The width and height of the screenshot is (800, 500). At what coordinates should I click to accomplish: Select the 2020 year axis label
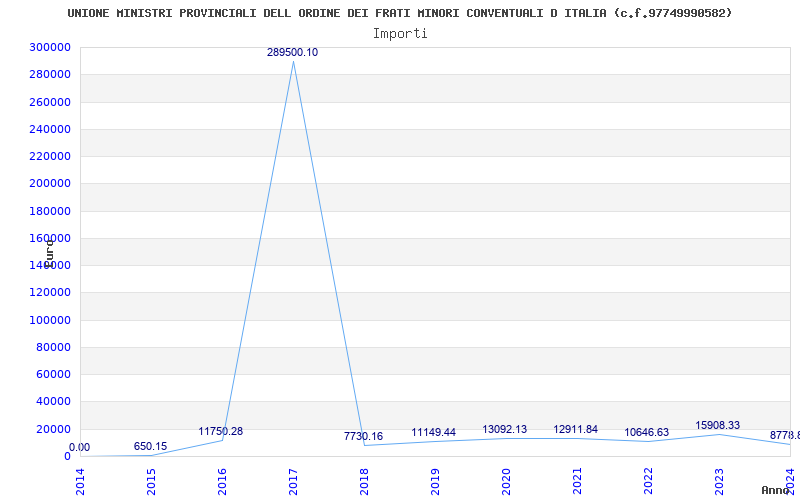(x=506, y=482)
